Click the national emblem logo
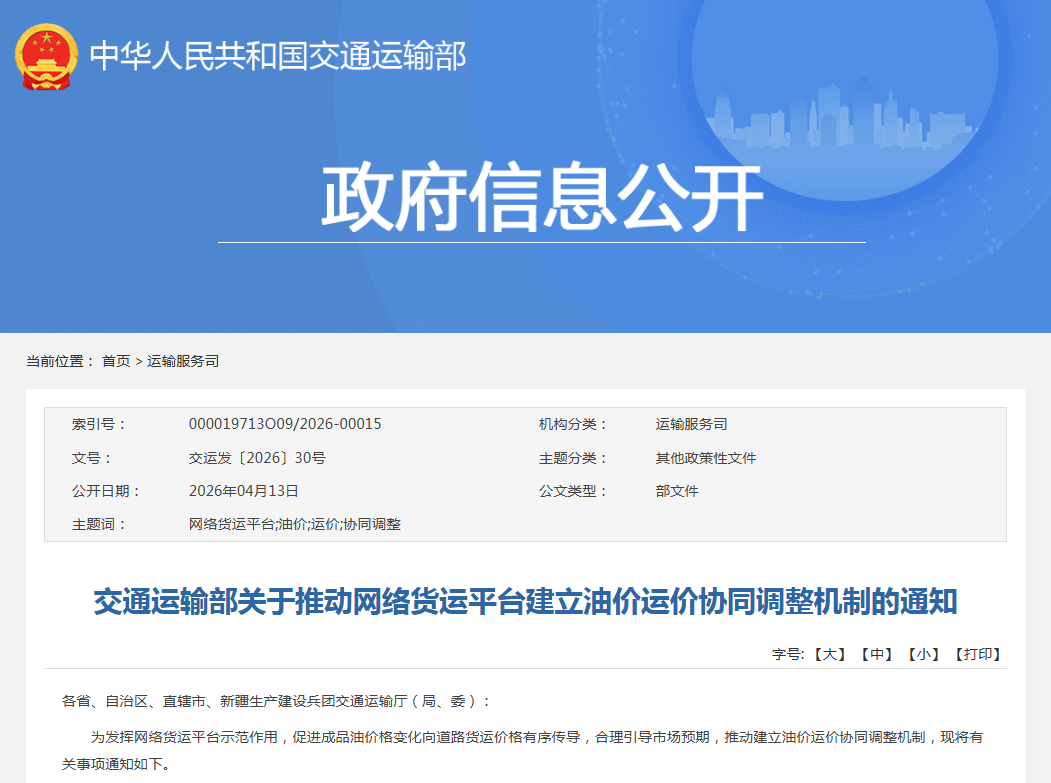The height and width of the screenshot is (783, 1051). tap(45, 56)
